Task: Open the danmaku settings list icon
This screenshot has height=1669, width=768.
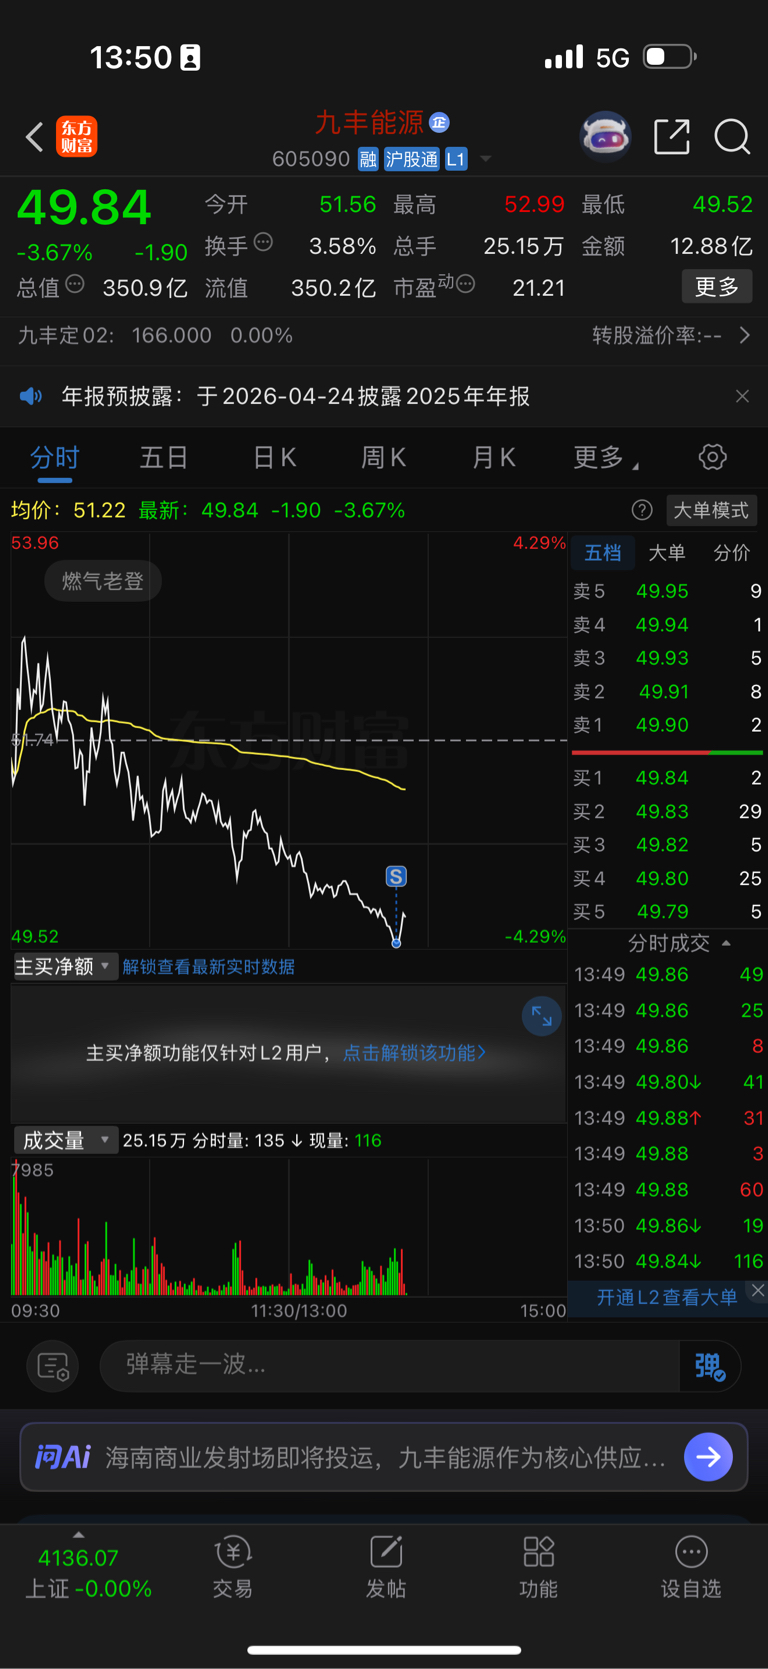Action: (x=53, y=1366)
